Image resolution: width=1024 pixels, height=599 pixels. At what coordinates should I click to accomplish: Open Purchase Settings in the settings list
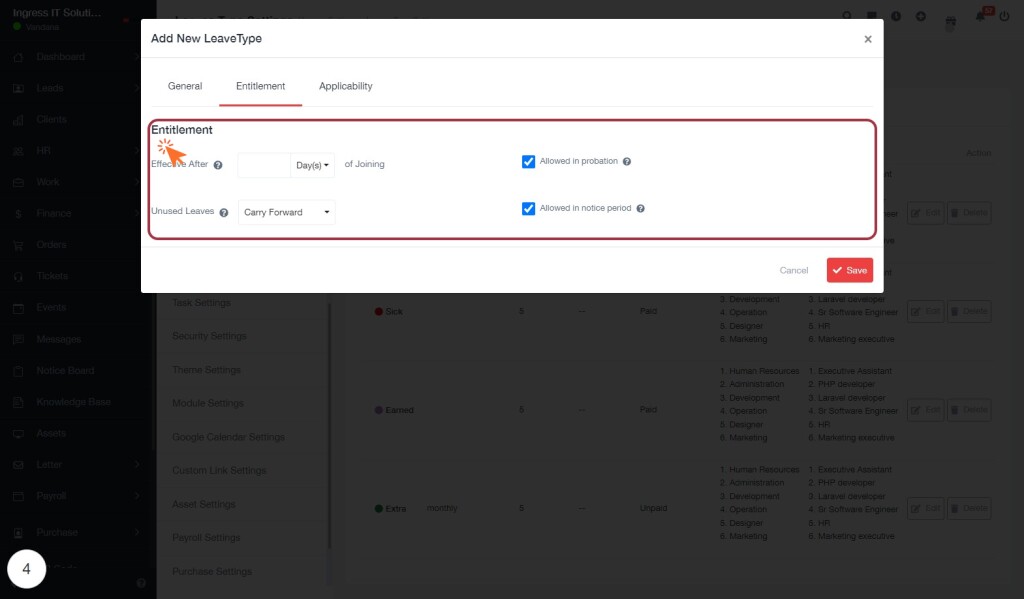pos(212,572)
